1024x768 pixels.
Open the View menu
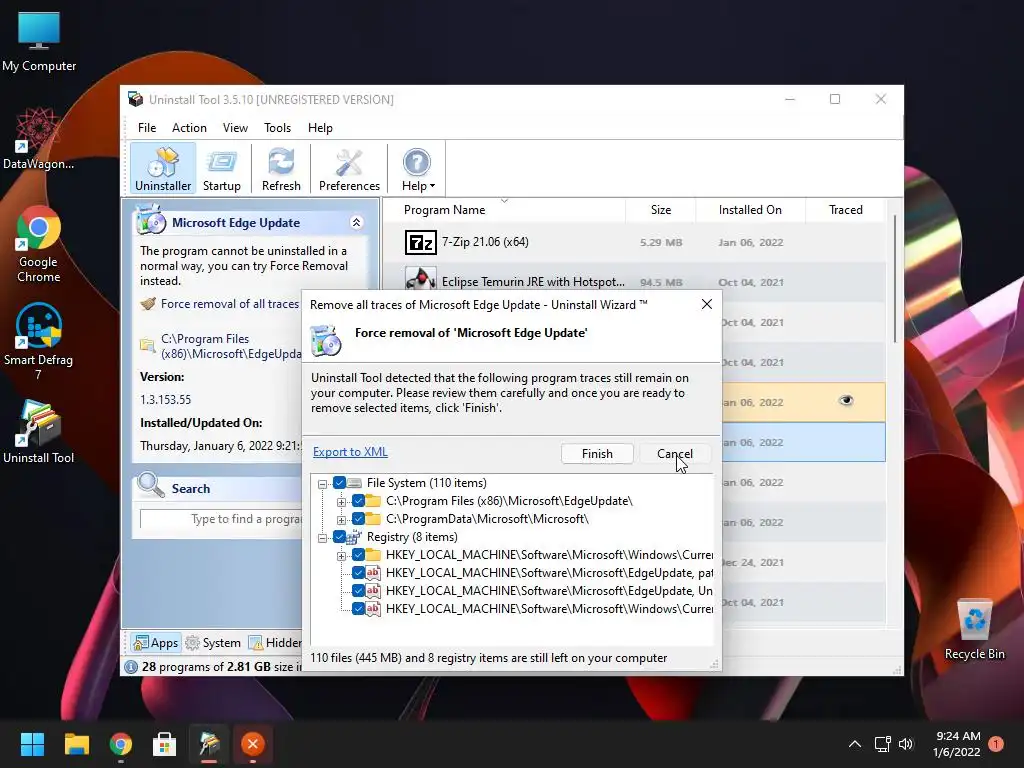pyautogui.click(x=235, y=128)
